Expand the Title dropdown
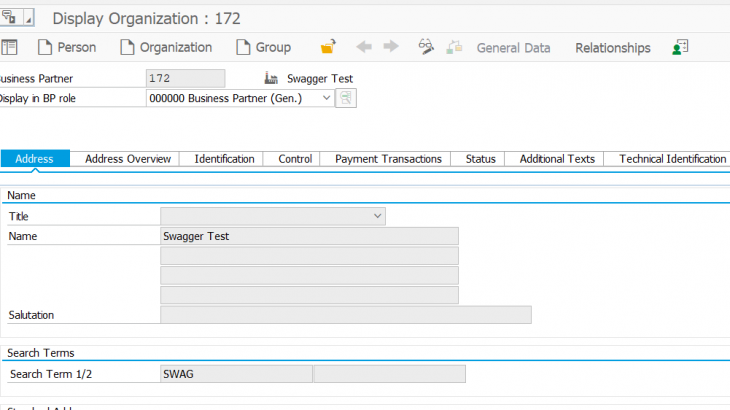The height and width of the screenshot is (410, 730). [x=377, y=216]
